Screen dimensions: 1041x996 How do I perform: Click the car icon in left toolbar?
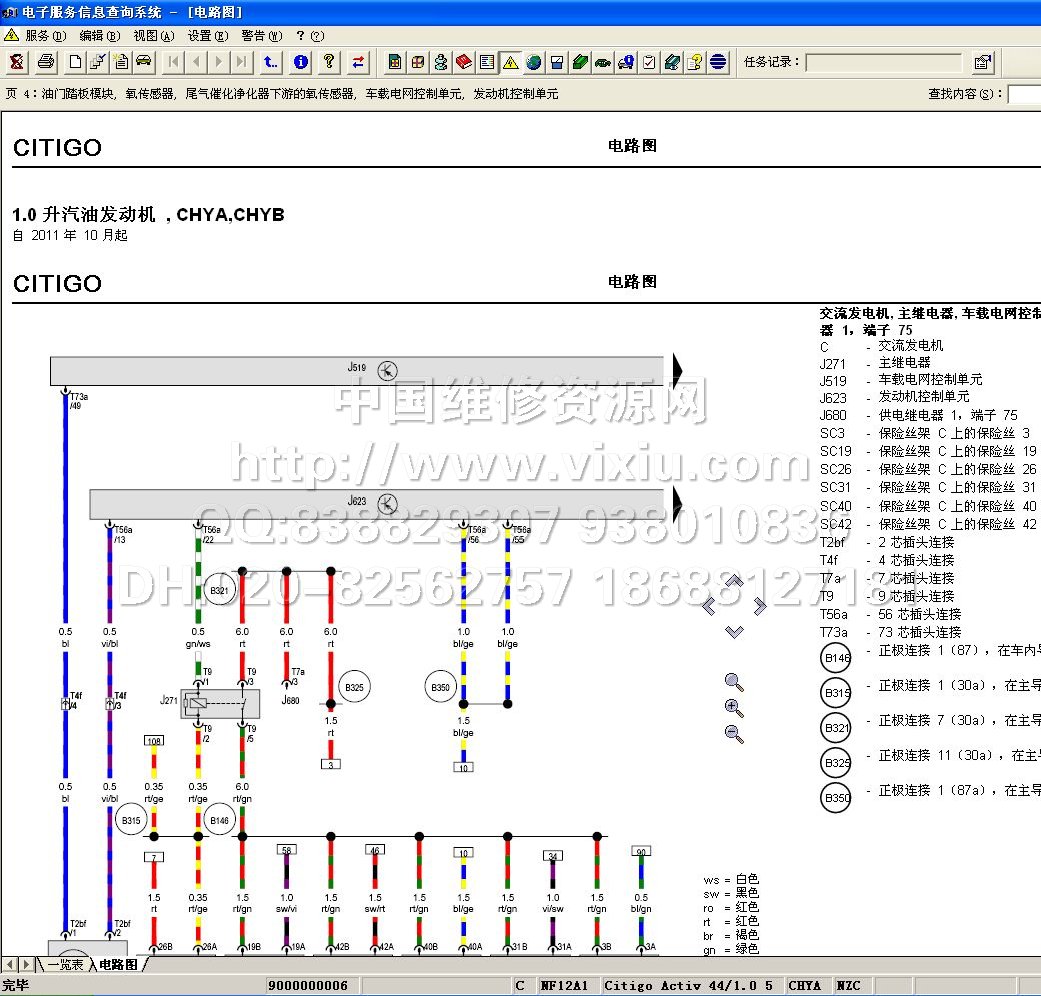144,62
